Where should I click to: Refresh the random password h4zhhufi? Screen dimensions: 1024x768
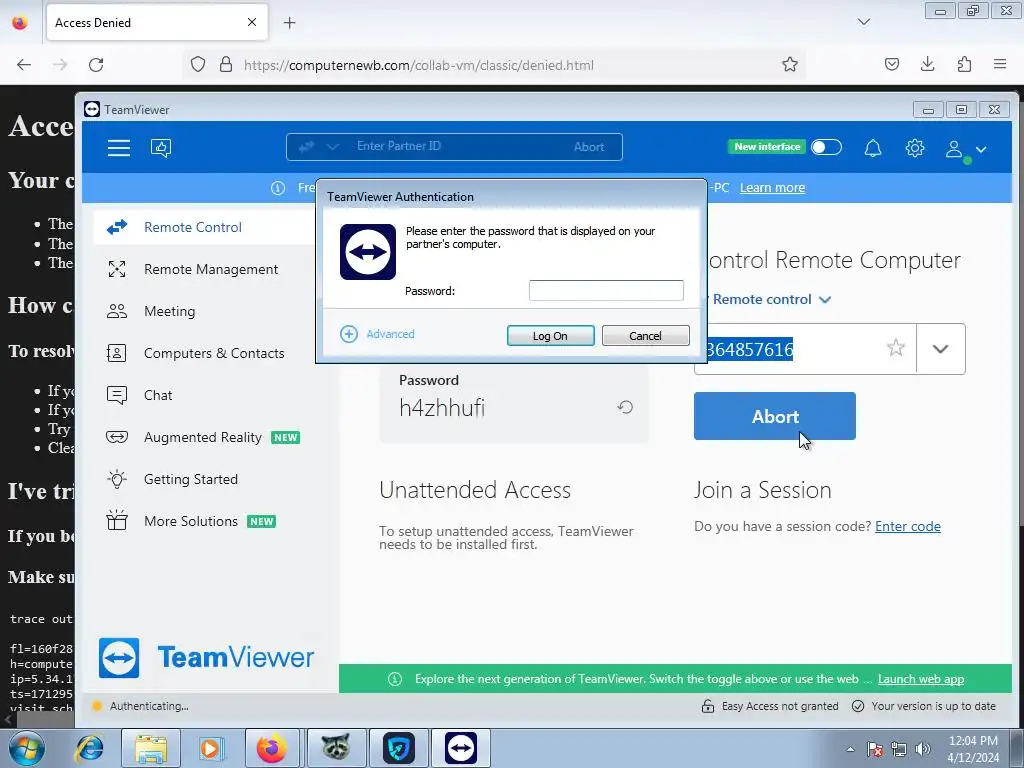click(x=625, y=408)
